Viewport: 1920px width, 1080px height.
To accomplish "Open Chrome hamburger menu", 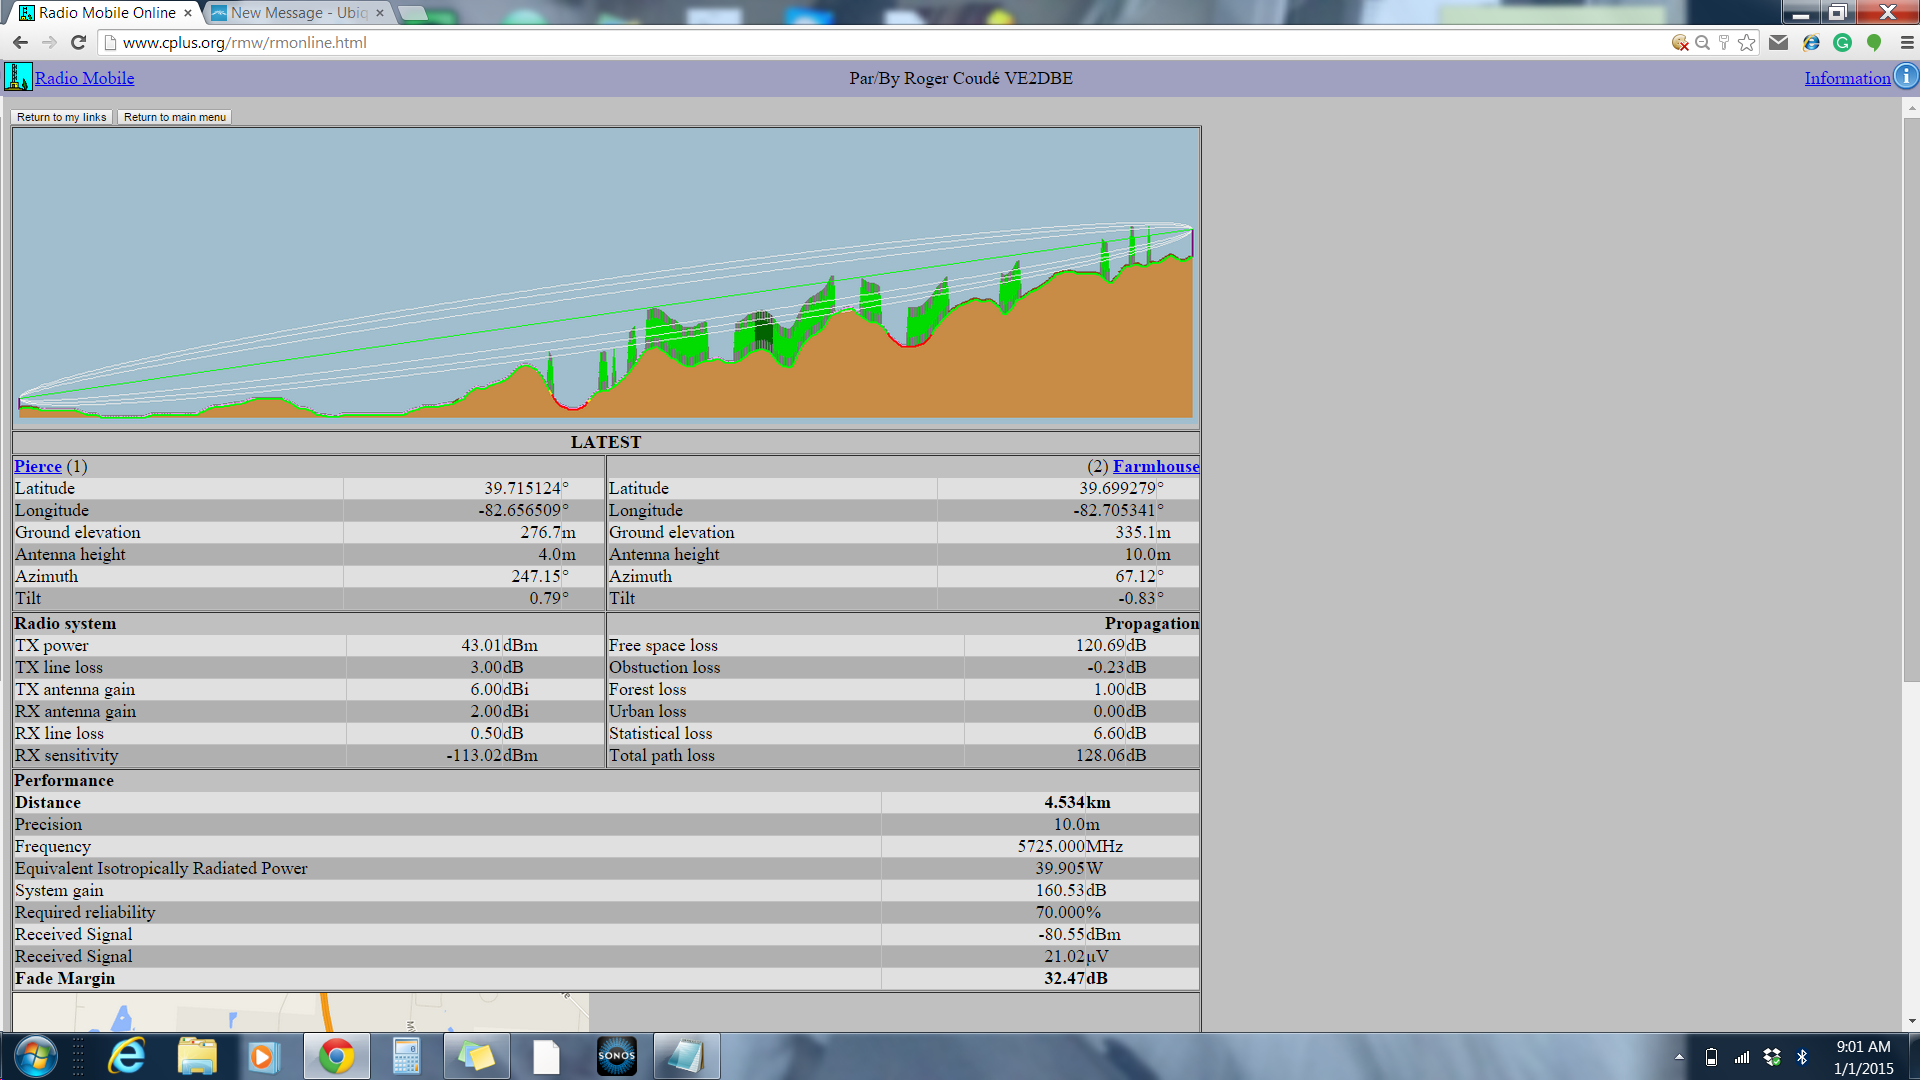I will 1906,43.
